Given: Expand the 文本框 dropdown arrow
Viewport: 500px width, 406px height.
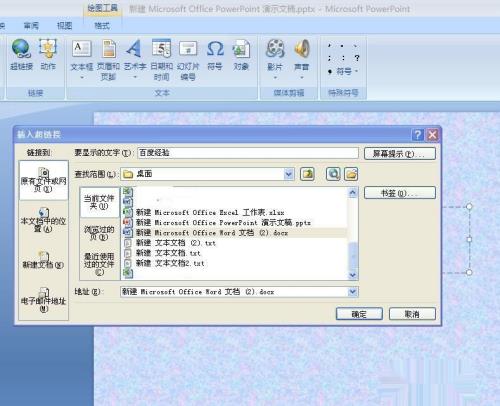Looking at the screenshot, I should click(82, 77).
